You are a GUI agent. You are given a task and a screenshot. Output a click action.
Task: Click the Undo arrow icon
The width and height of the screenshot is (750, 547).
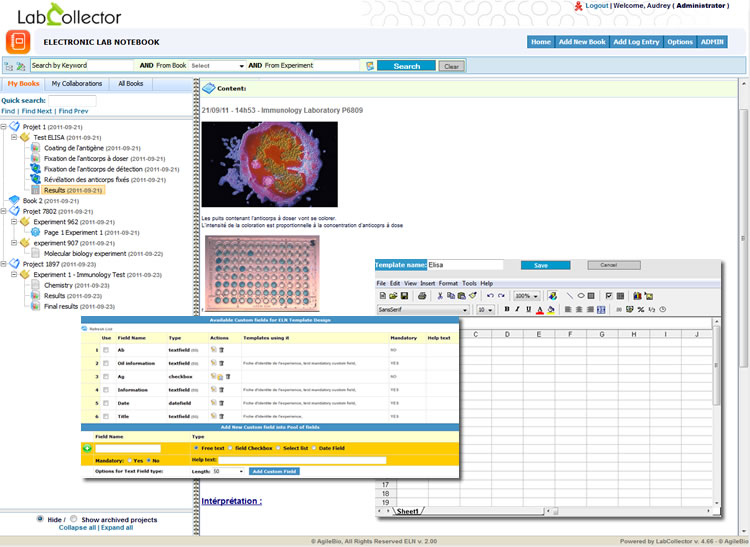(490, 296)
